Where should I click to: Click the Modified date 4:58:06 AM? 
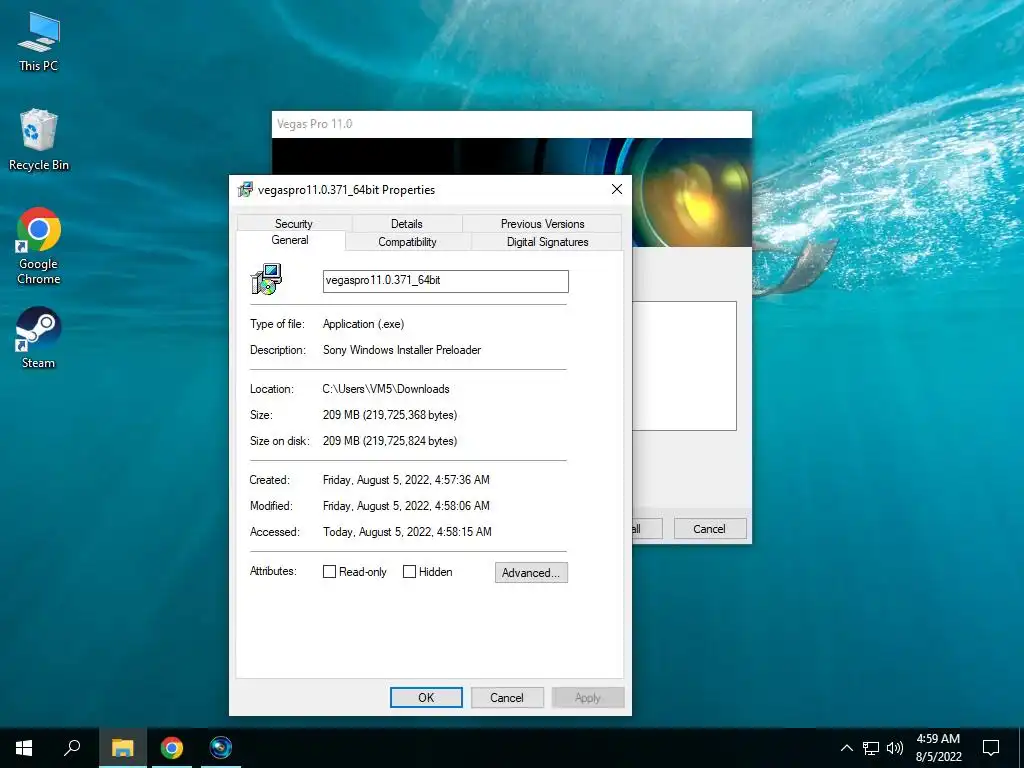click(406, 506)
